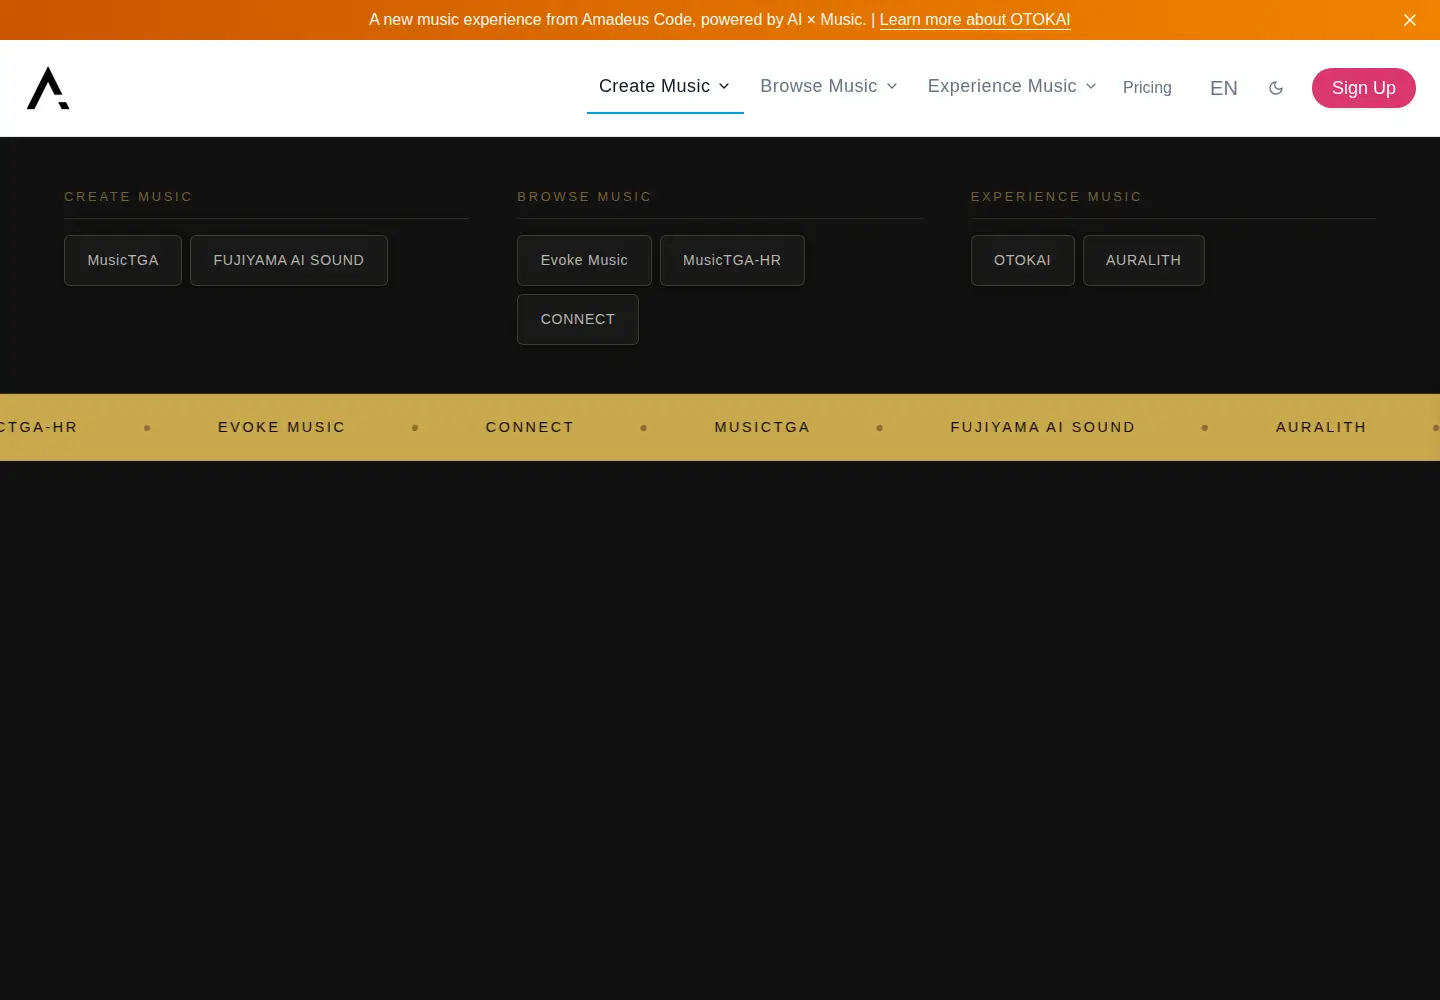Select the AURALITH button under Experience Music
Viewport: 1440px width, 1000px height.
[1144, 260]
